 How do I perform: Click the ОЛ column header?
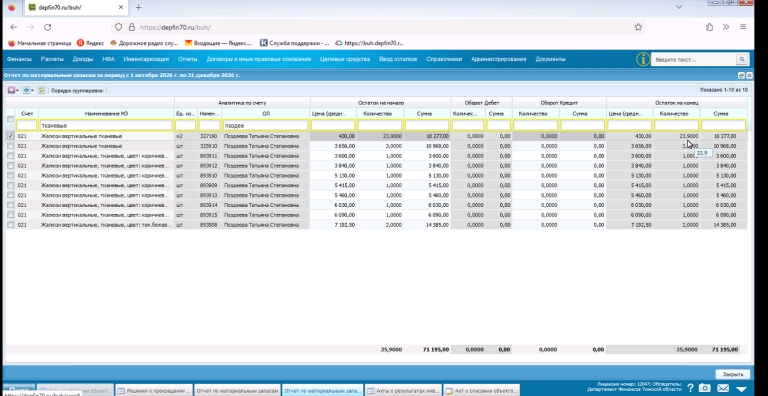coord(266,114)
